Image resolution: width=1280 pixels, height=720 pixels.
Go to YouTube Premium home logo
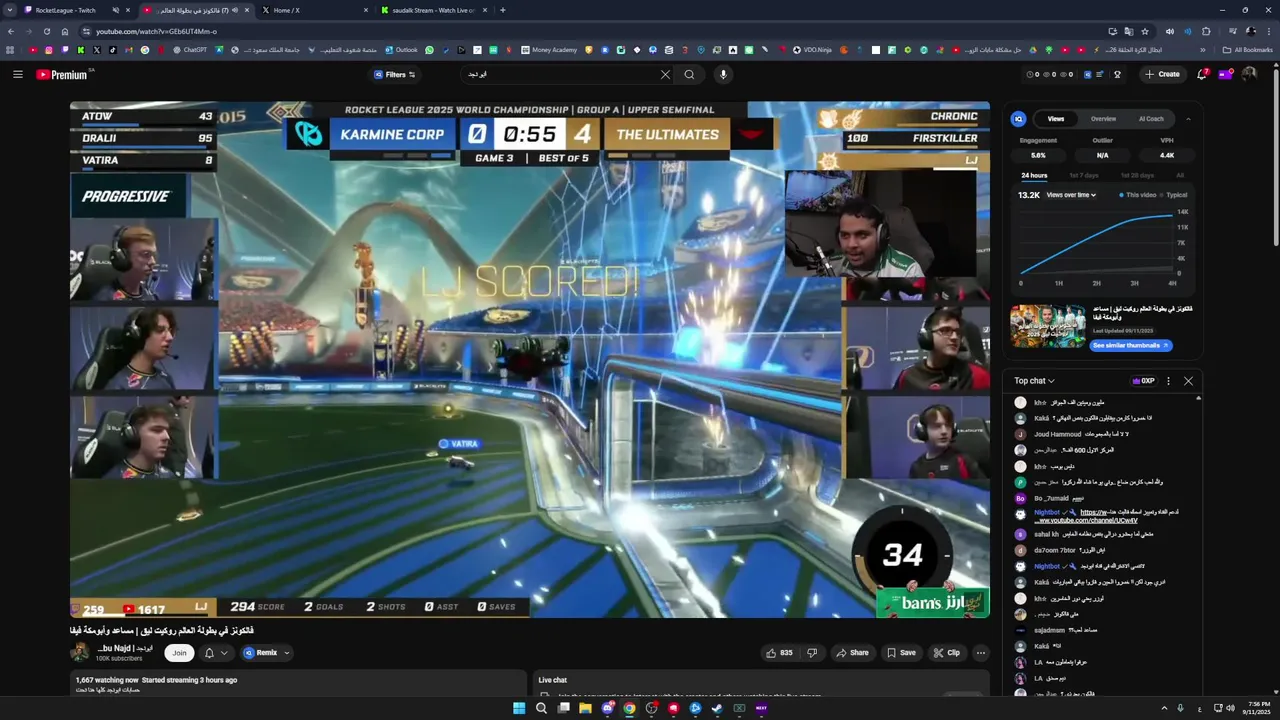[63, 74]
